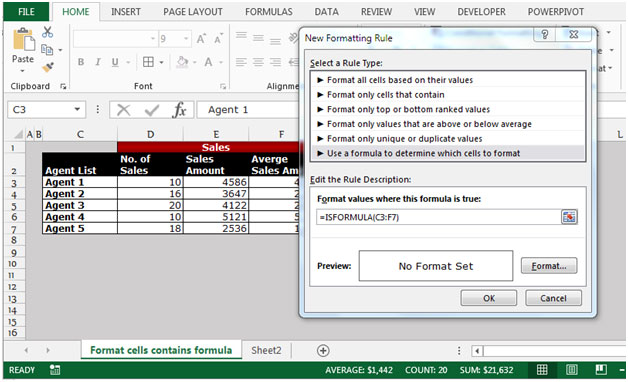
Task: Increase font size with larger A icon
Action: (201, 39)
